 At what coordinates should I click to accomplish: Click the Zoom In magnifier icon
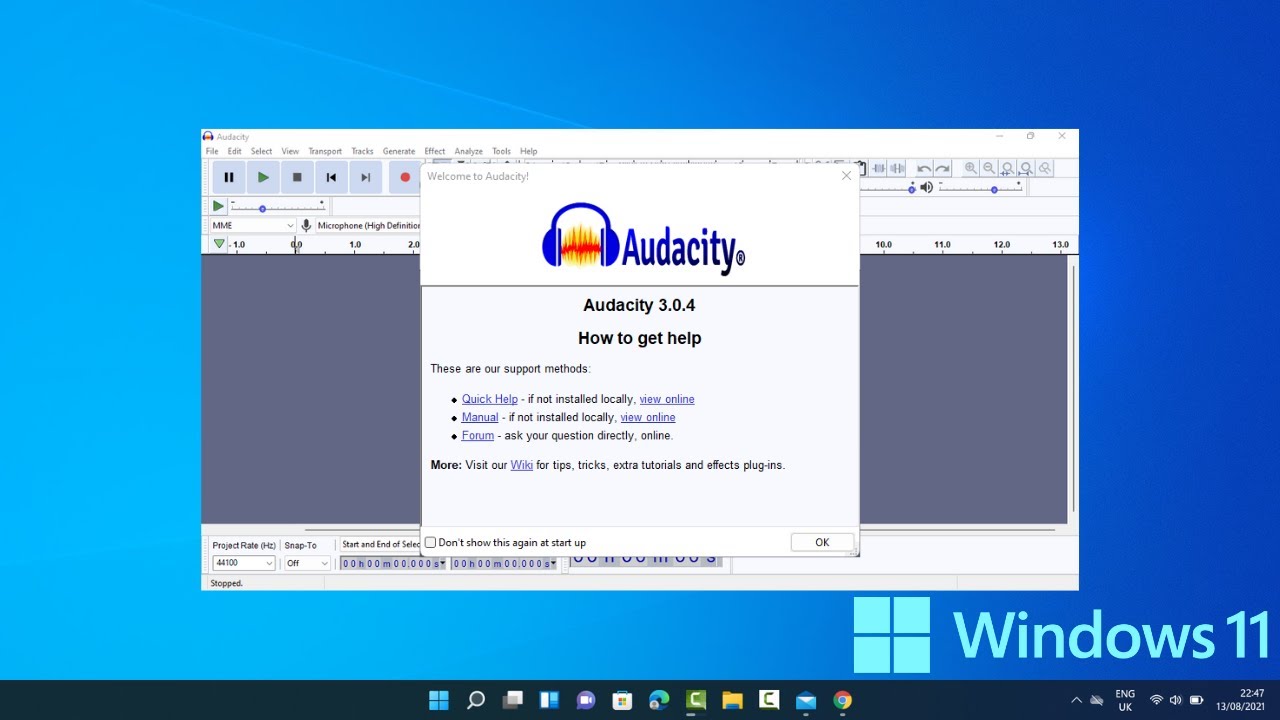(970, 169)
